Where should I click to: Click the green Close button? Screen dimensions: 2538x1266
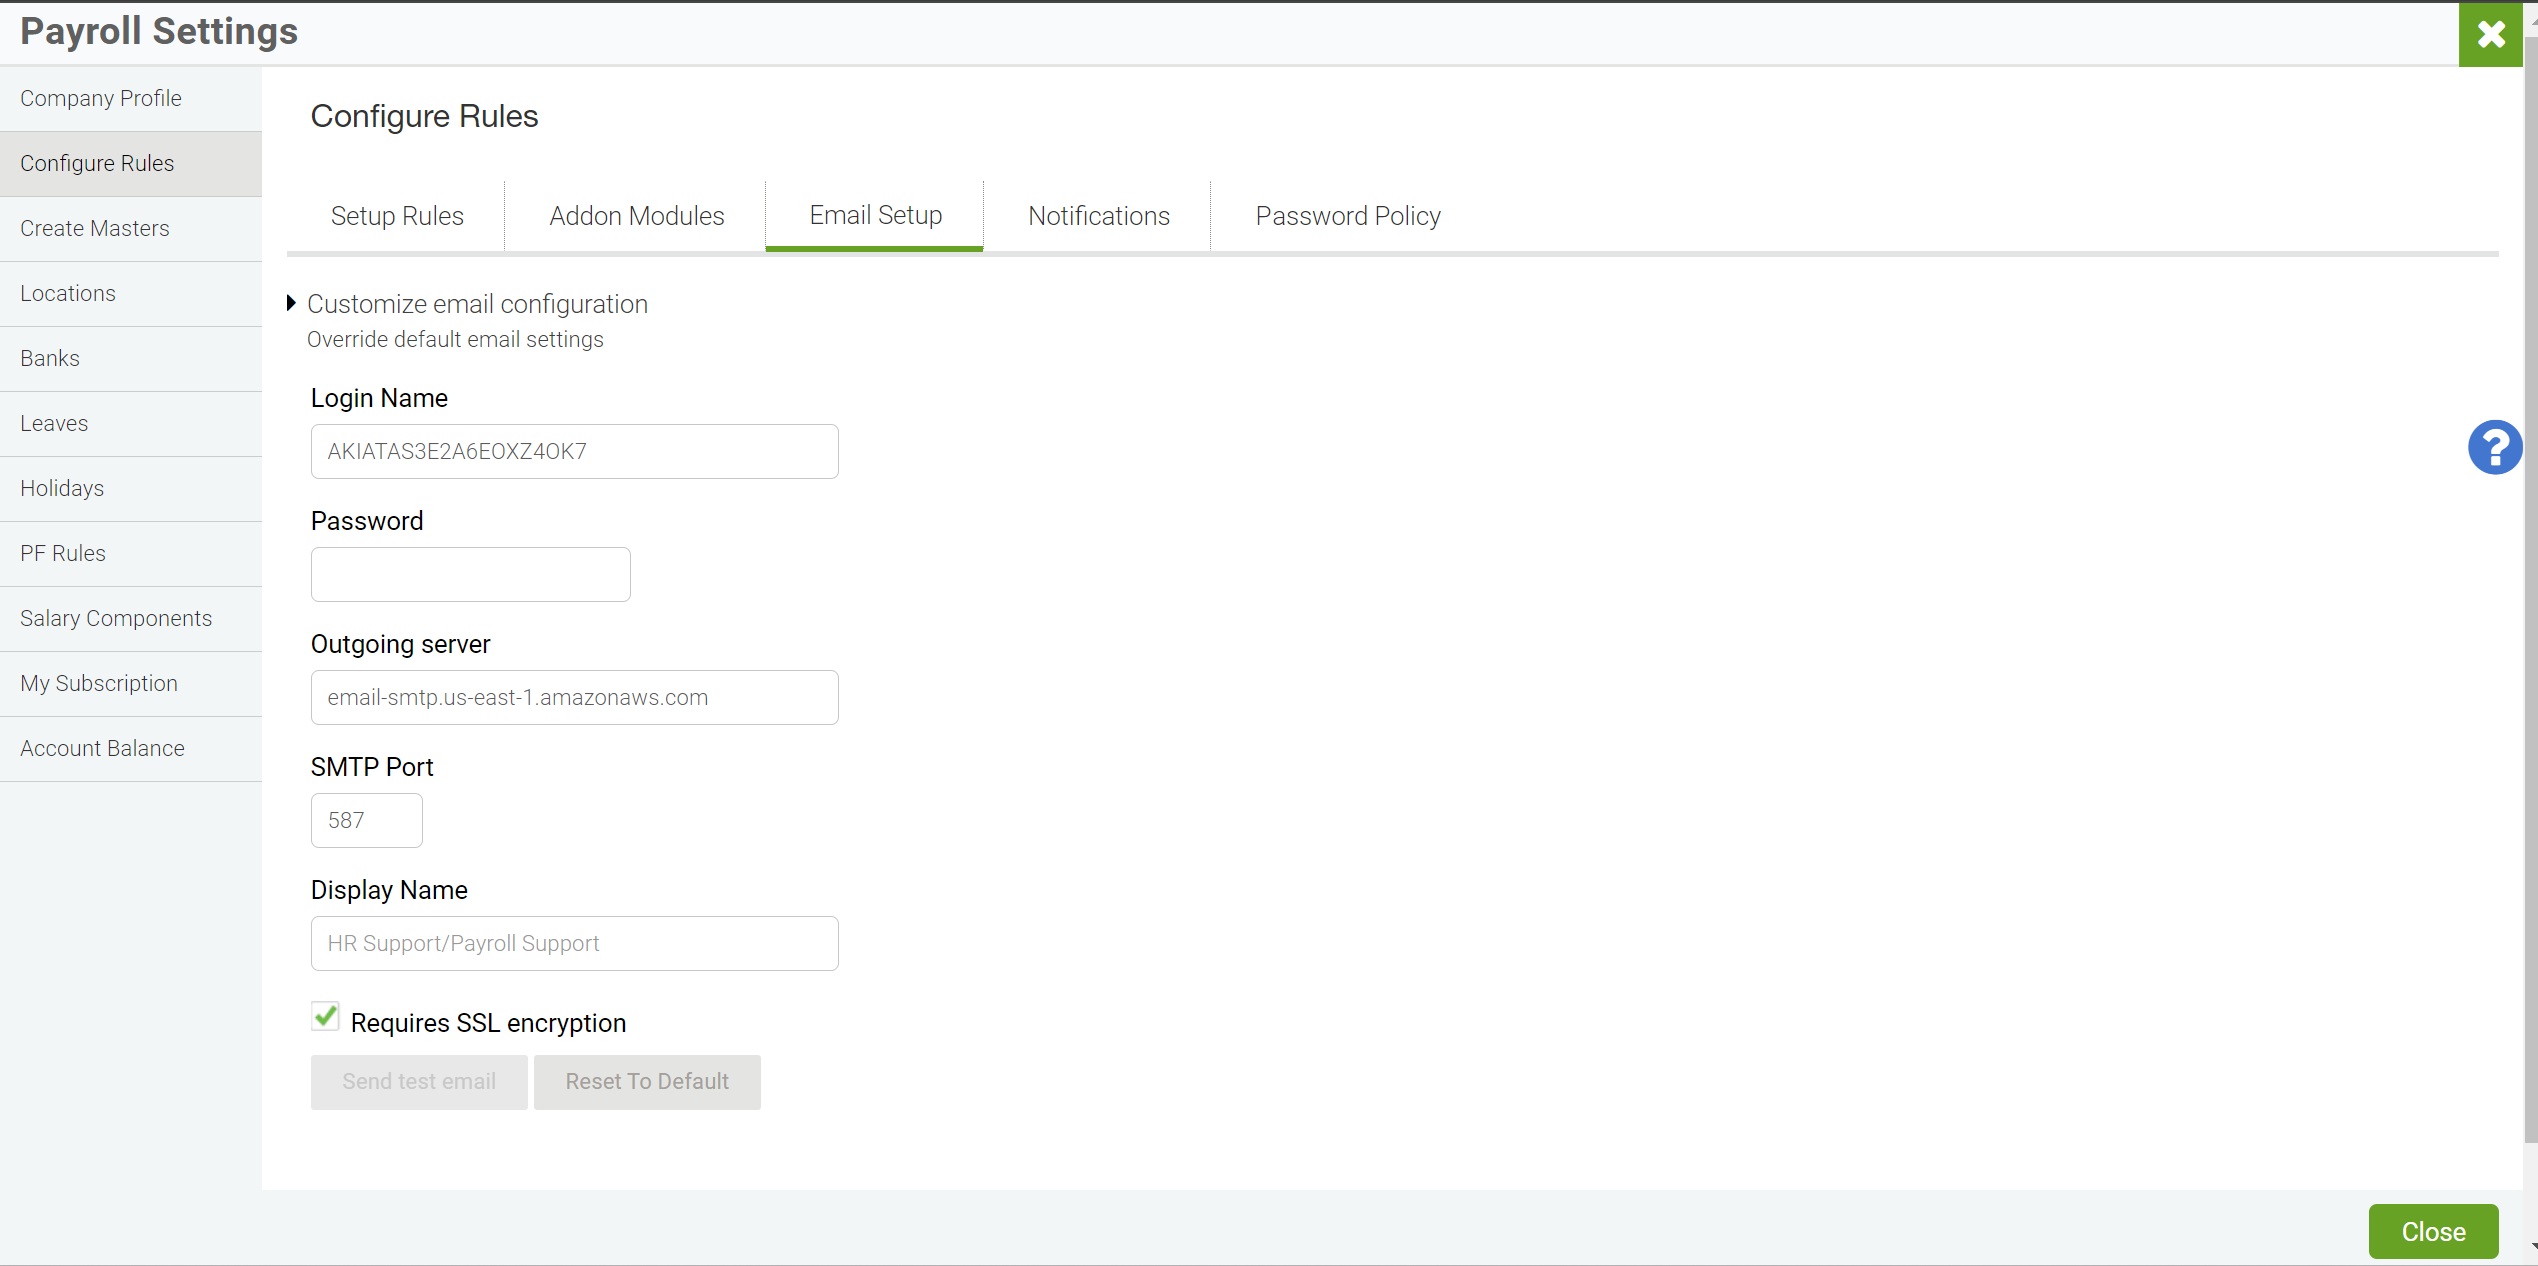tap(2432, 1231)
